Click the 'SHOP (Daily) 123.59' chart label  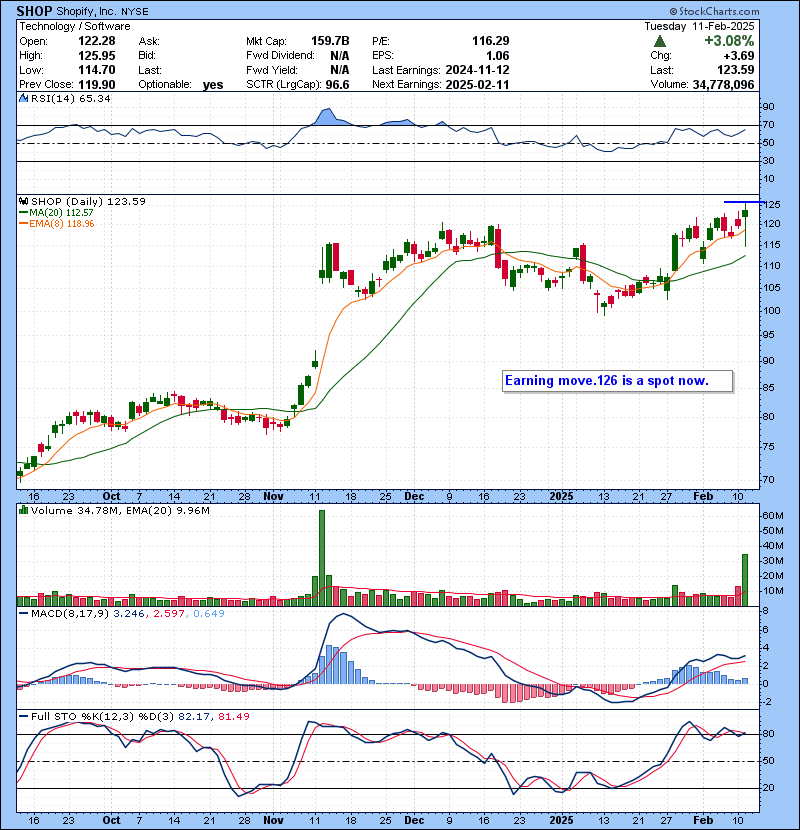click(88, 201)
